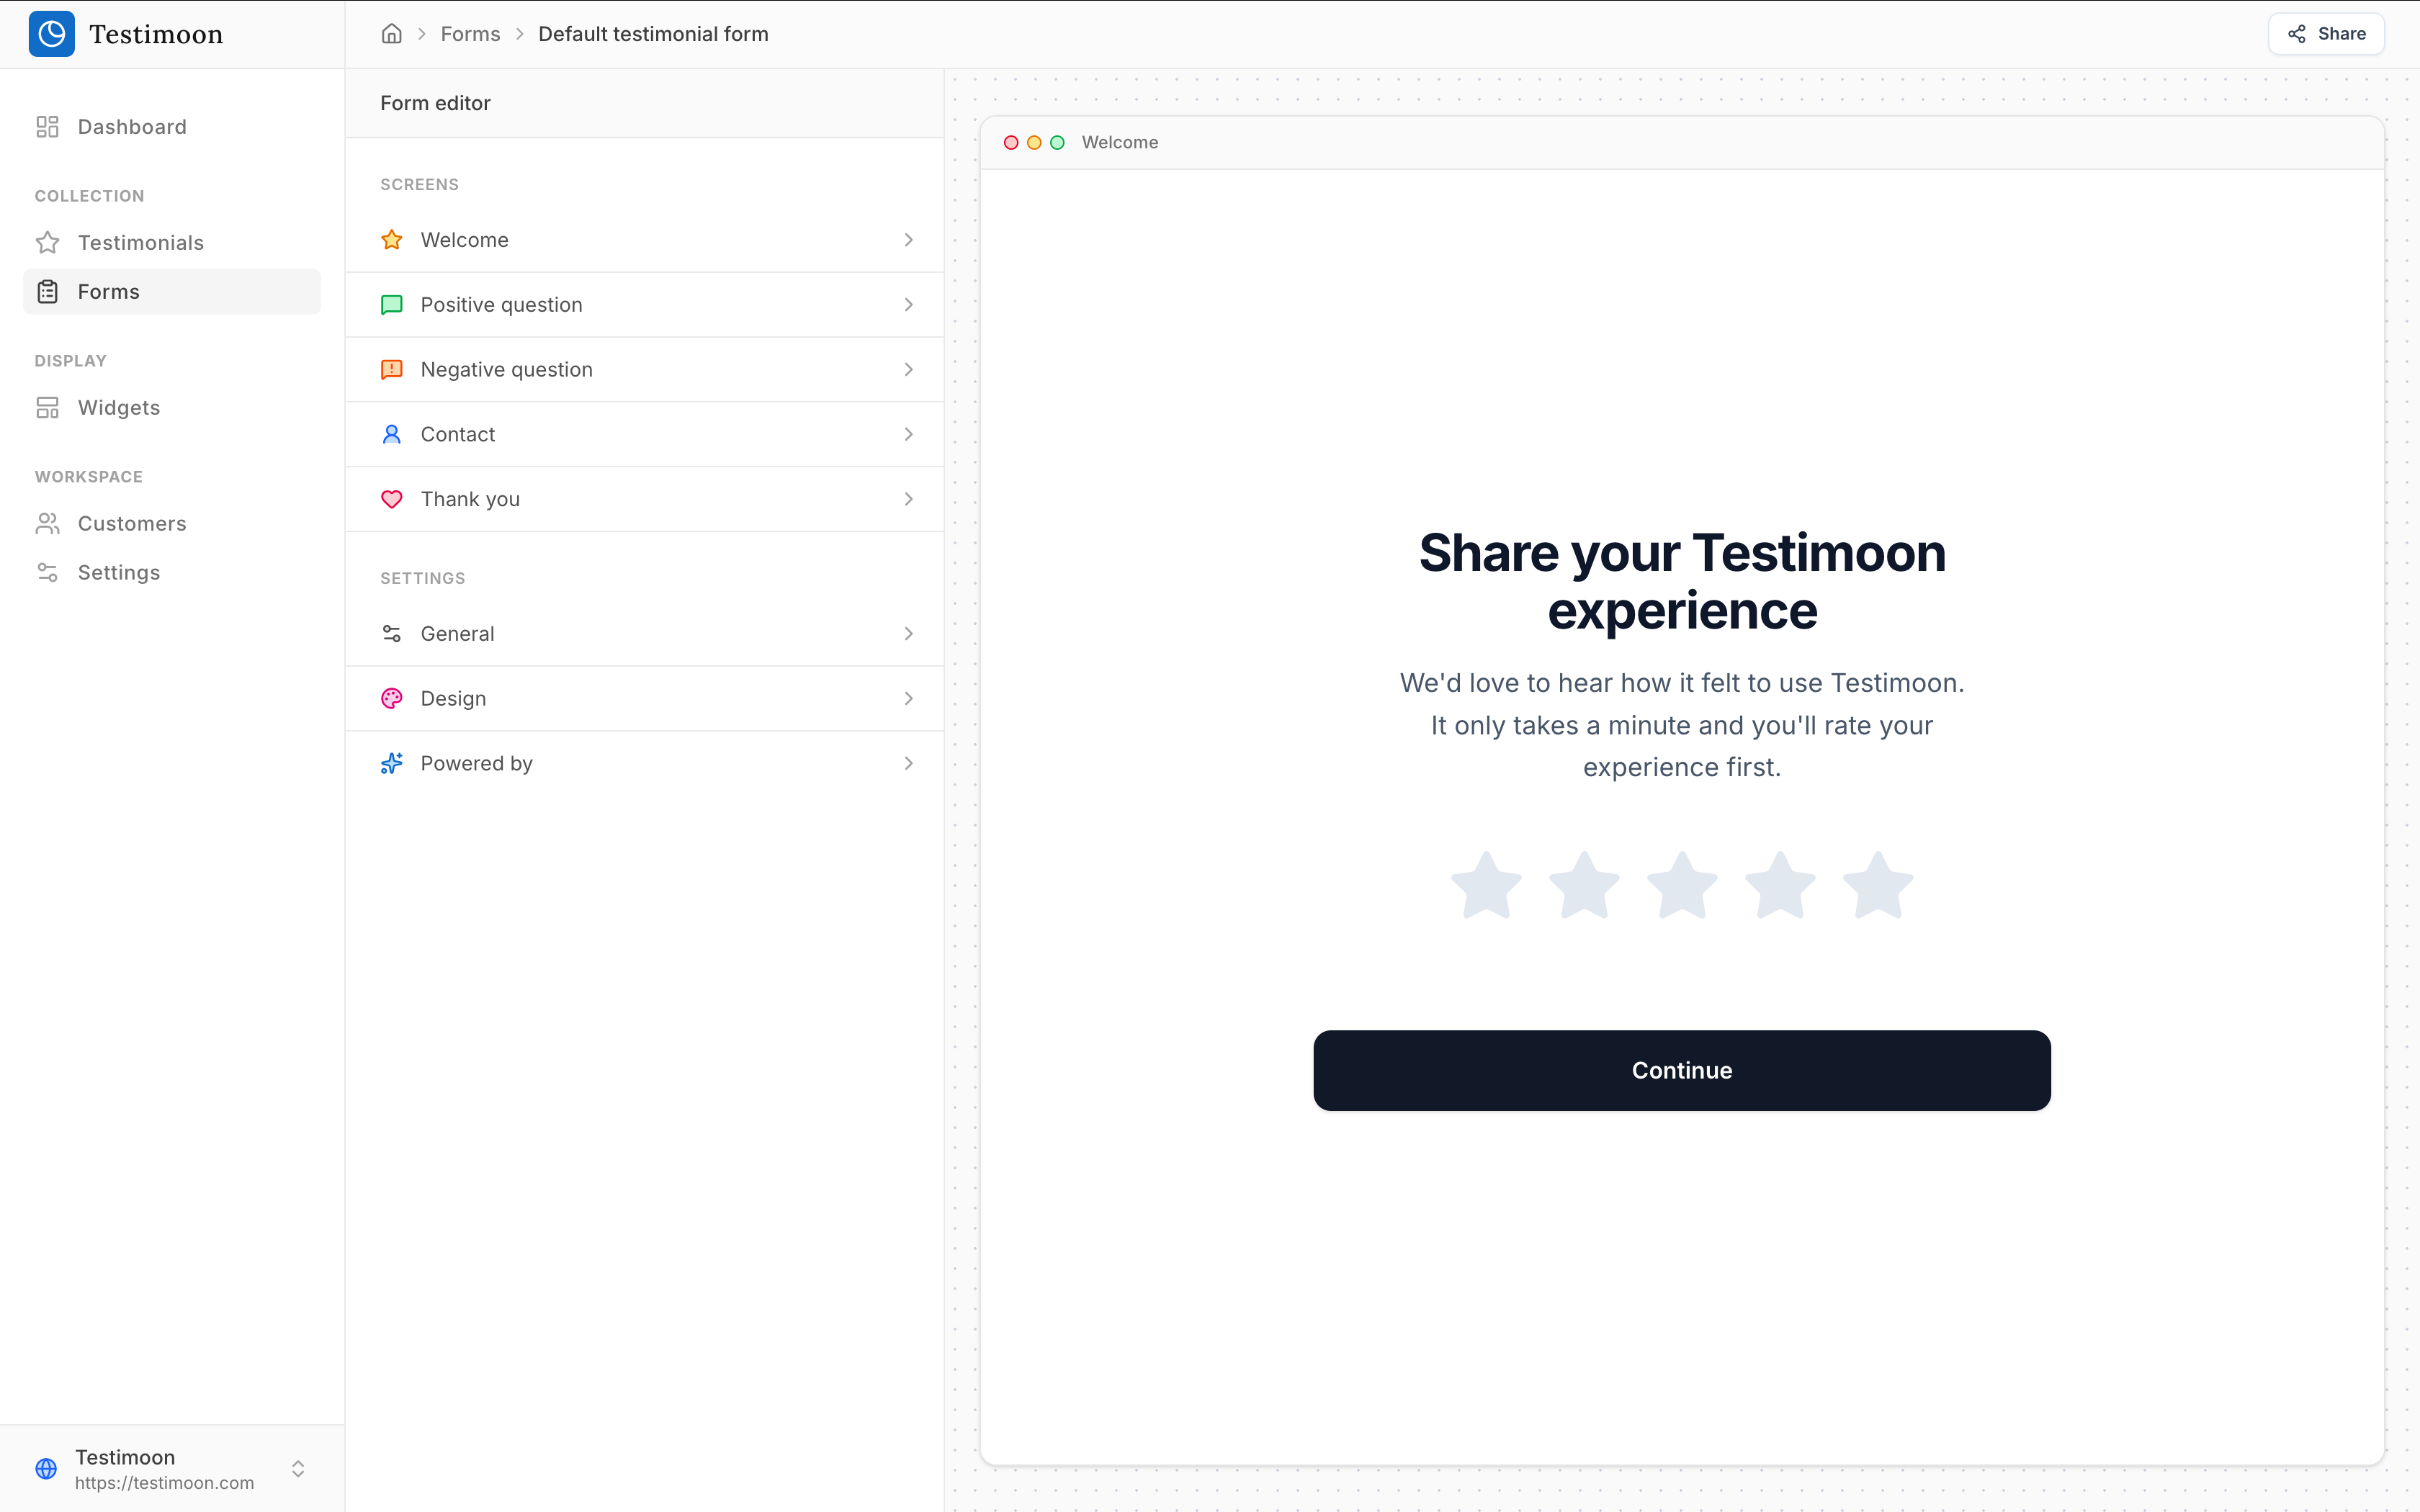Open Testimonials from the sidebar
The height and width of the screenshot is (1512, 2420).
(x=172, y=243)
